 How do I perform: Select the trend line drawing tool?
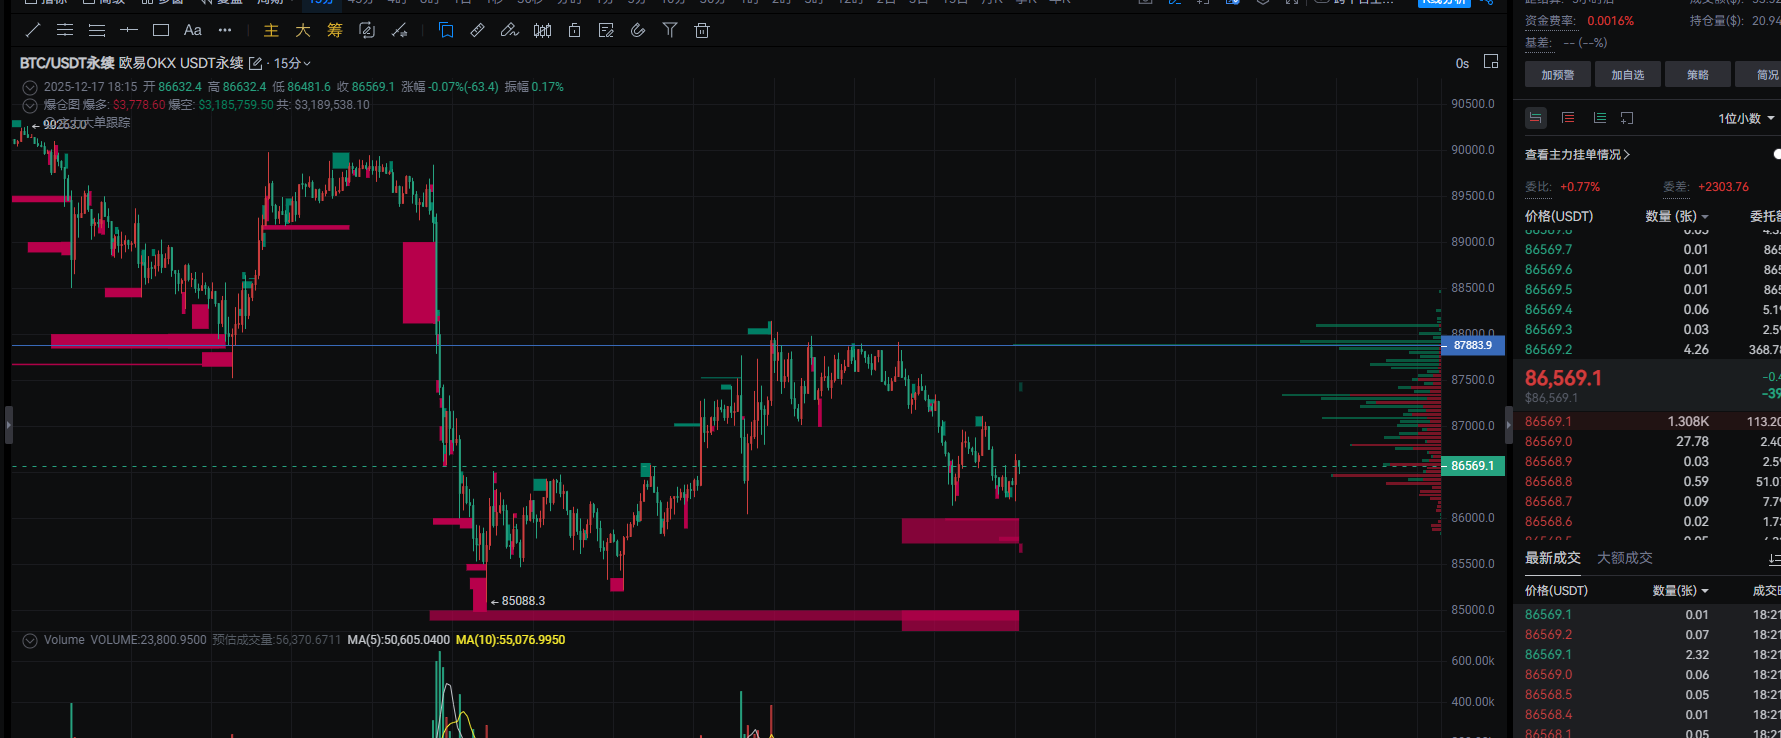click(x=33, y=30)
